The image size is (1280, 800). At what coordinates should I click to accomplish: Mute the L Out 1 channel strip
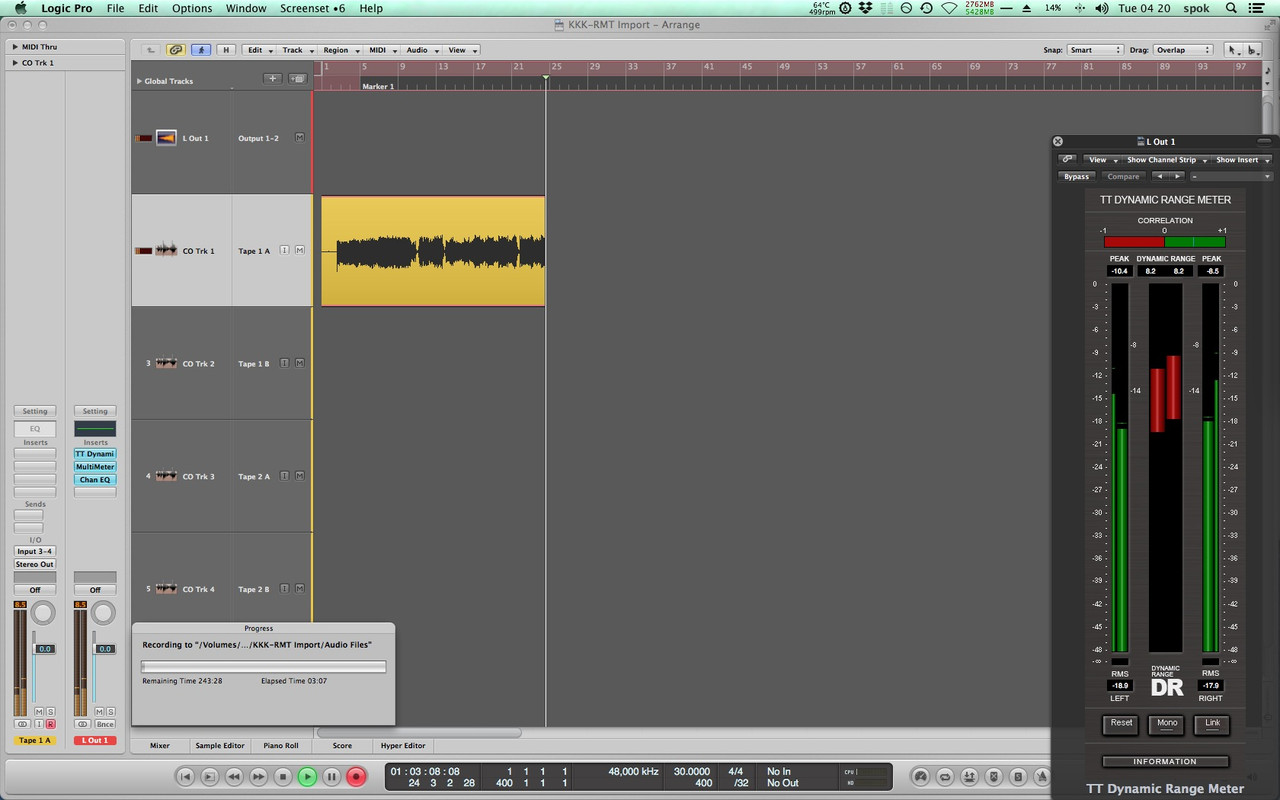[99, 712]
